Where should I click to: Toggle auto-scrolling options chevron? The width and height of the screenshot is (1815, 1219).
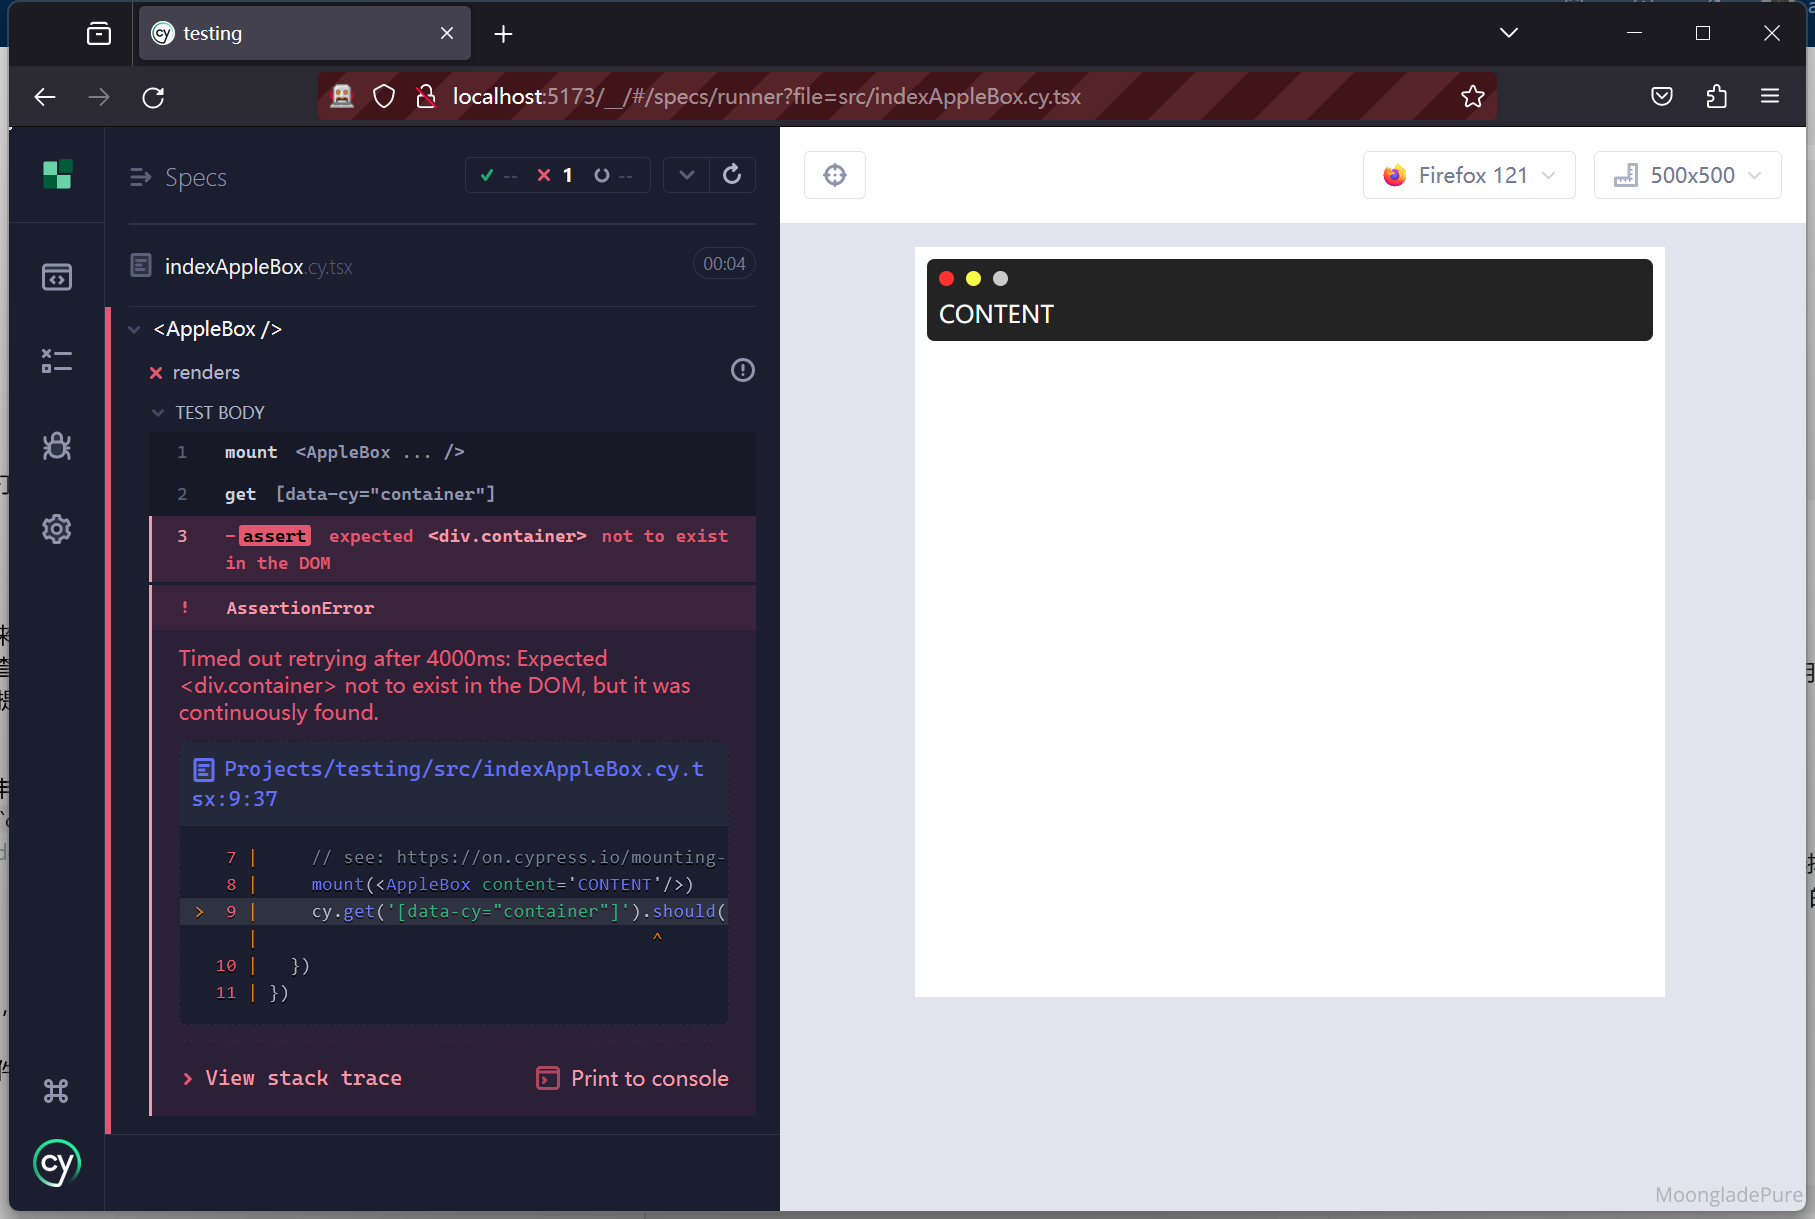coord(686,175)
